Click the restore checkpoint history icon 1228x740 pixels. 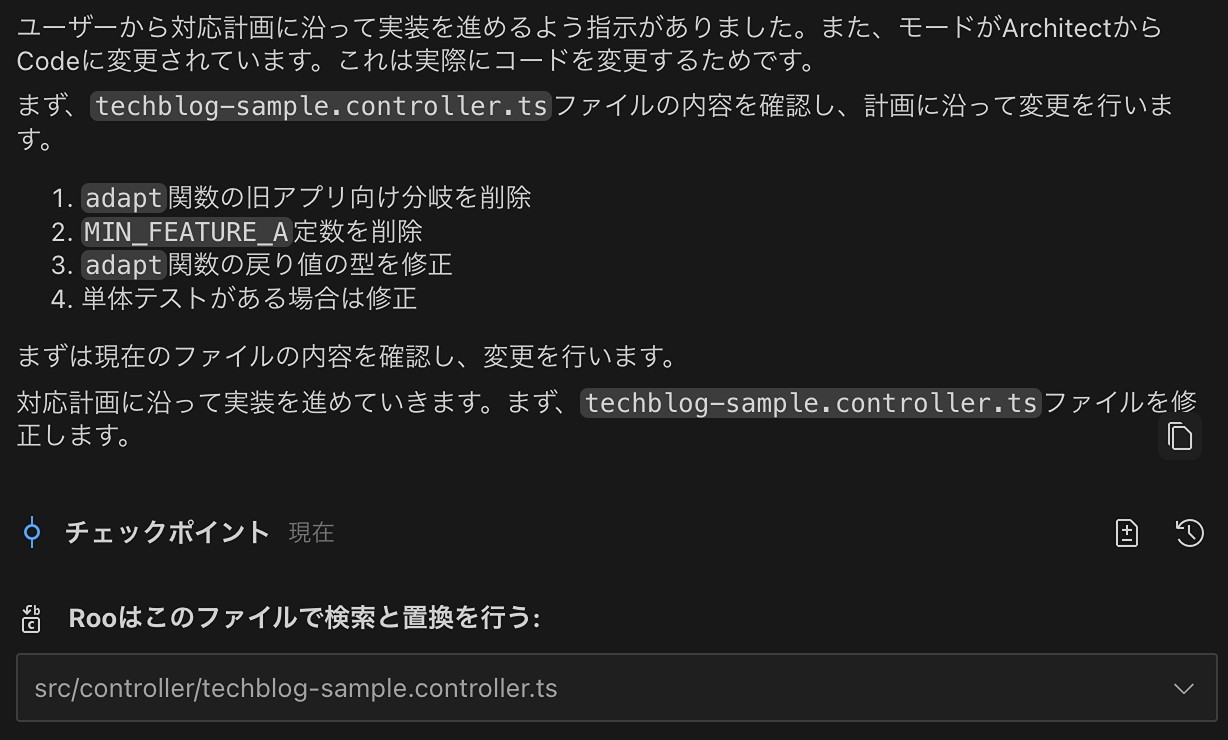(x=1189, y=533)
